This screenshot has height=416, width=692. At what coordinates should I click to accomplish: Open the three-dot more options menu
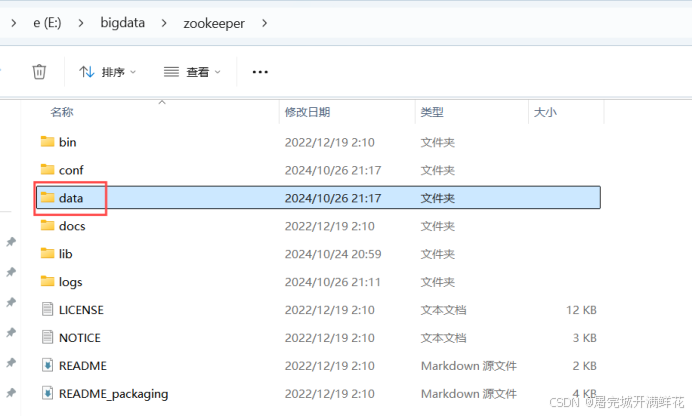pos(260,72)
